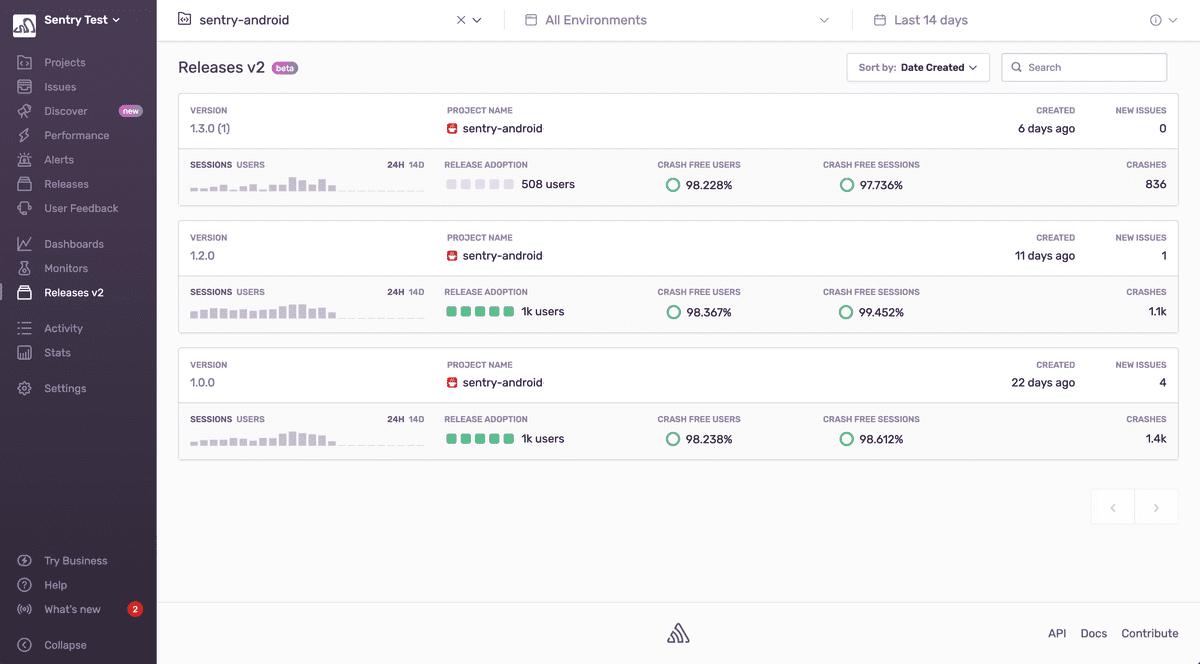1200x664 pixels.
Task: Clear the sentry-android project filter
Action: pyautogui.click(x=461, y=20)
